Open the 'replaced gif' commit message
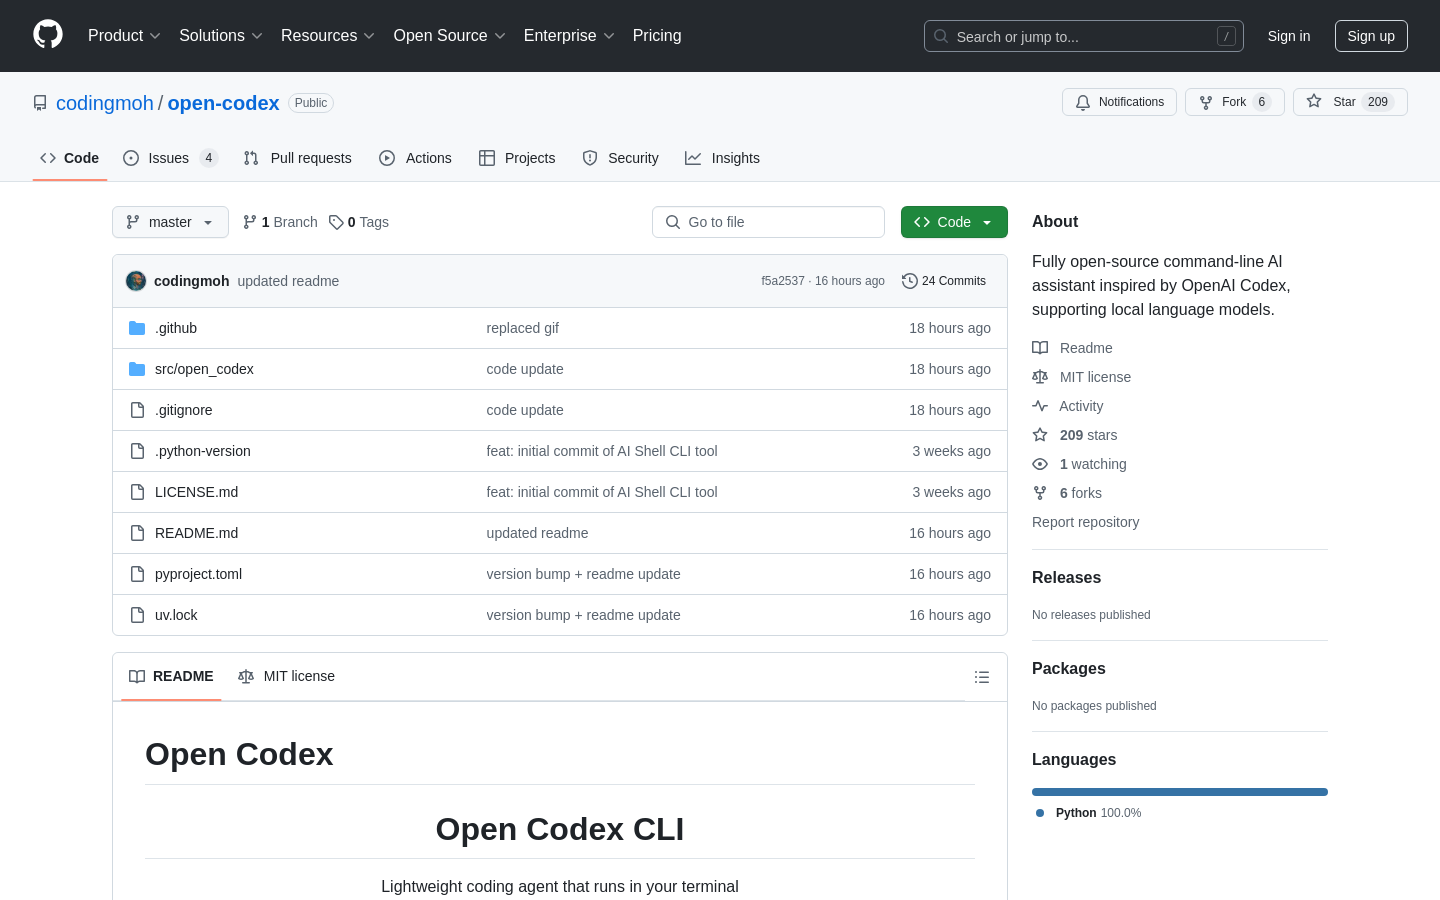The width and height of the screenshot is (1440, 900). (523, 328)
